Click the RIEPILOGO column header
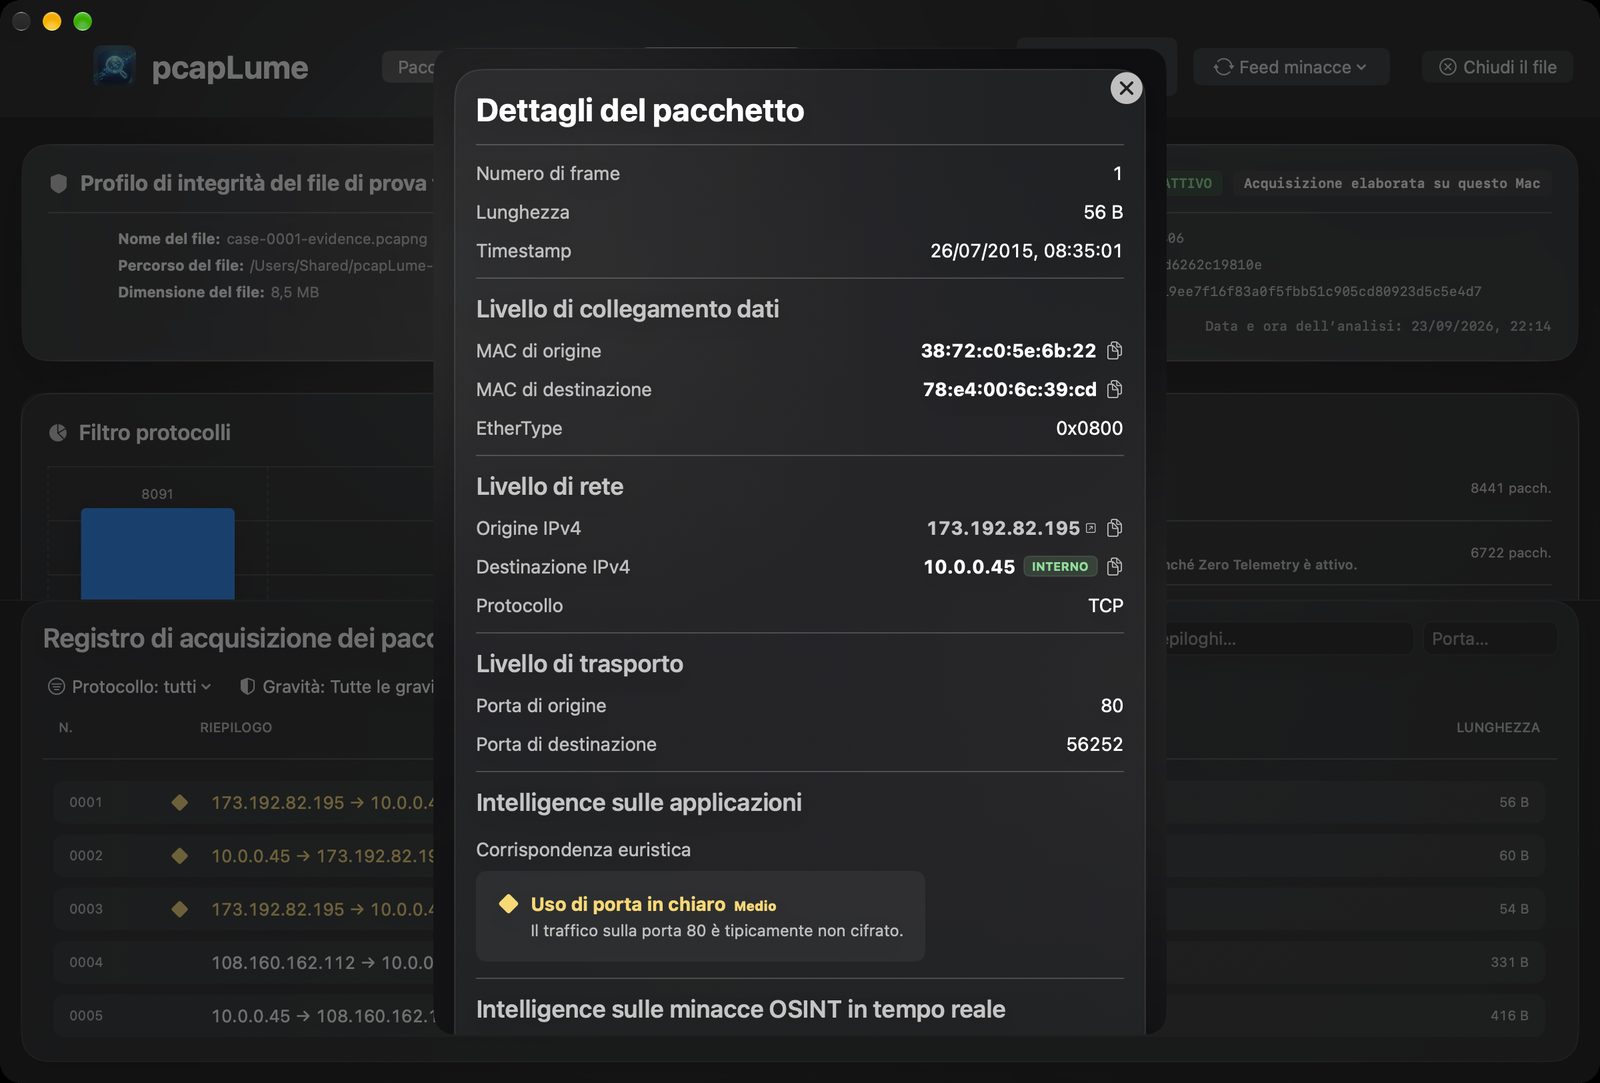This screenshot has height=1083, width=1600. click(236, 727)
